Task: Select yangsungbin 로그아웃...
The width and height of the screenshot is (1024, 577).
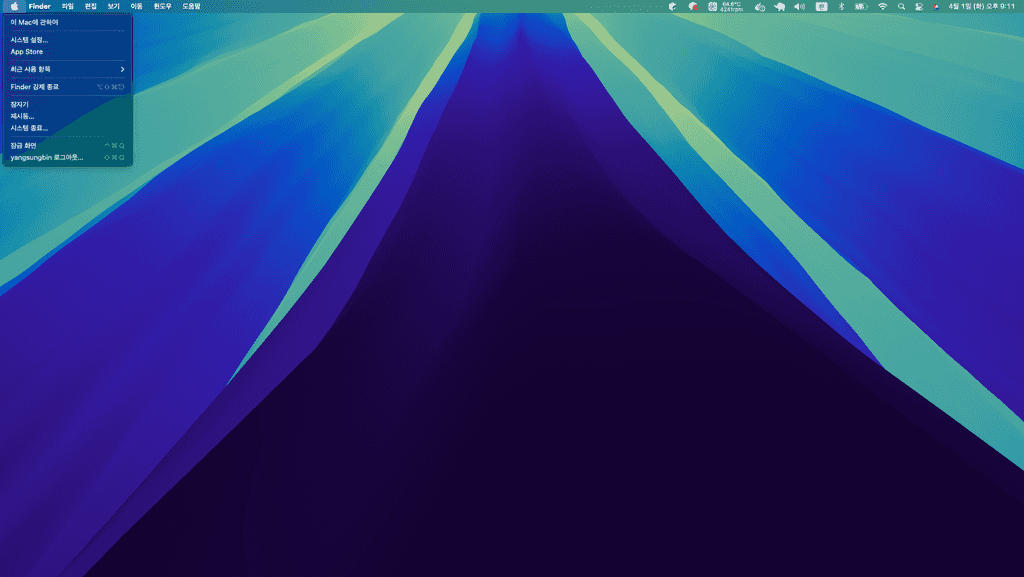Action: 67,157
